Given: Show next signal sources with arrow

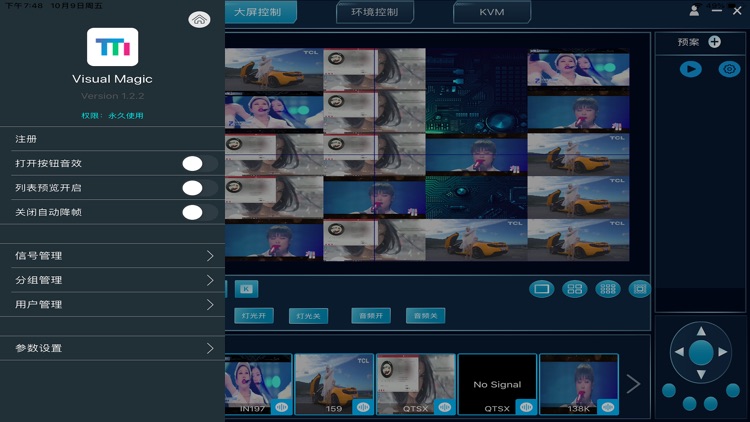Looking at the screenshot, I should [633, 384].
